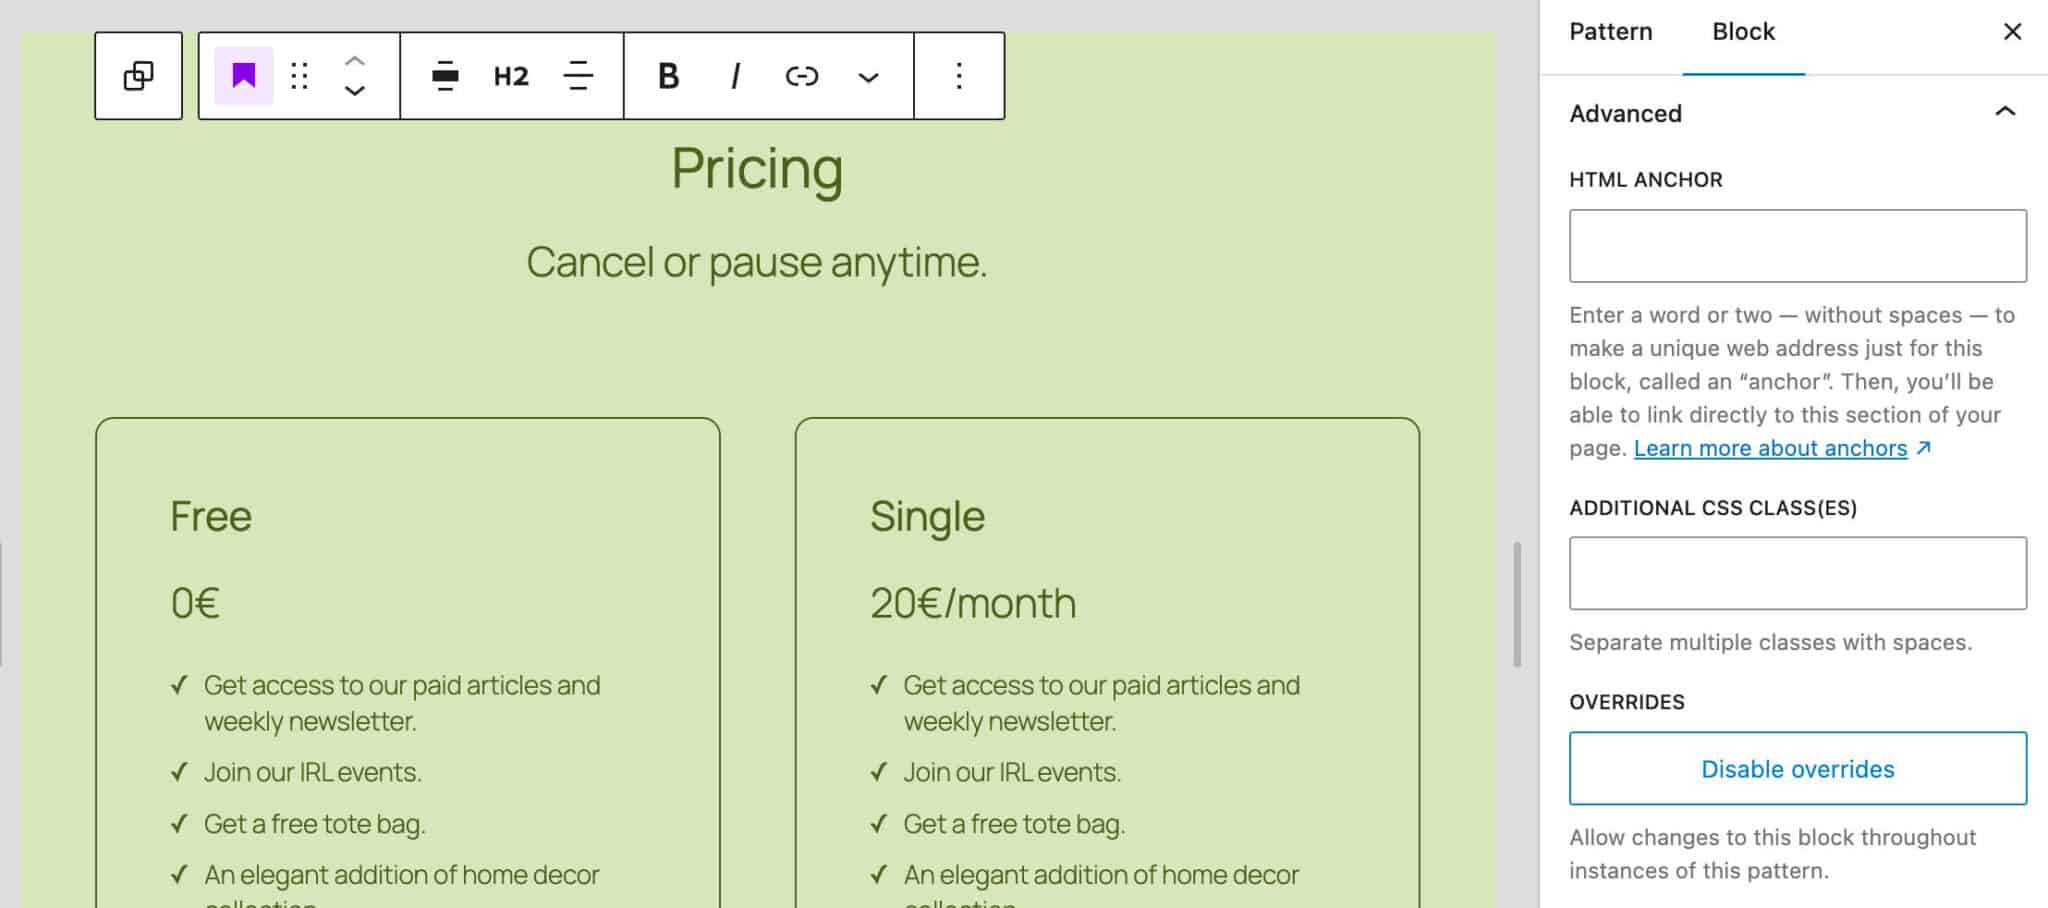Toggle italic formatting
Screen dimensions: 2048x908
735,76
